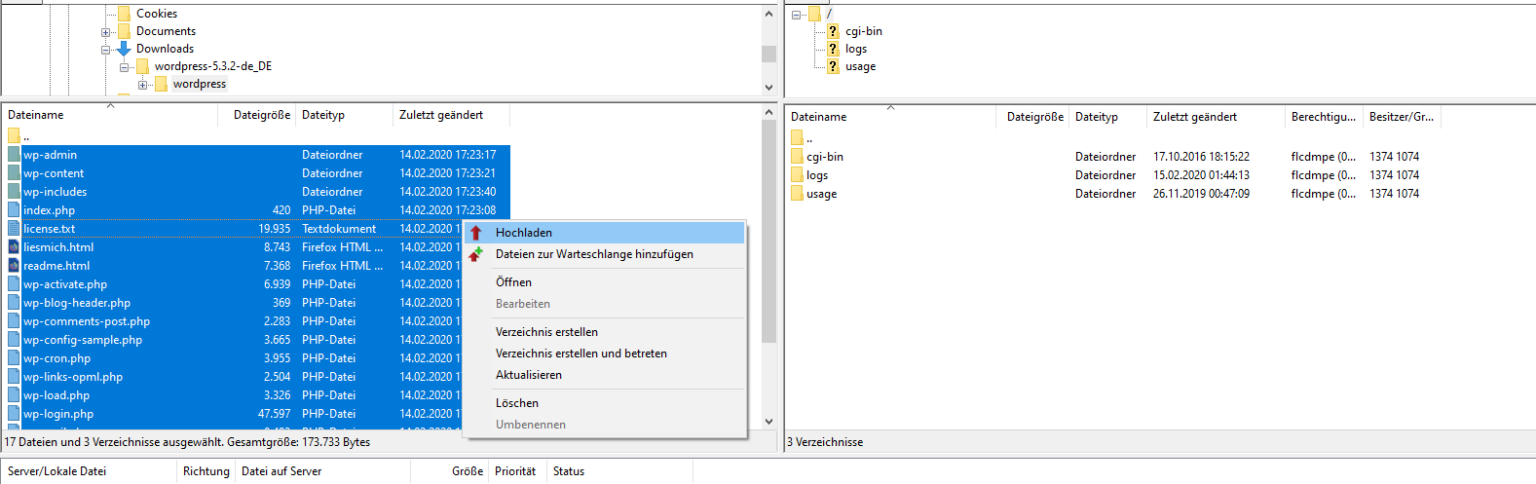Click down arrow of local tree scrollbar

tap(769, 88)
